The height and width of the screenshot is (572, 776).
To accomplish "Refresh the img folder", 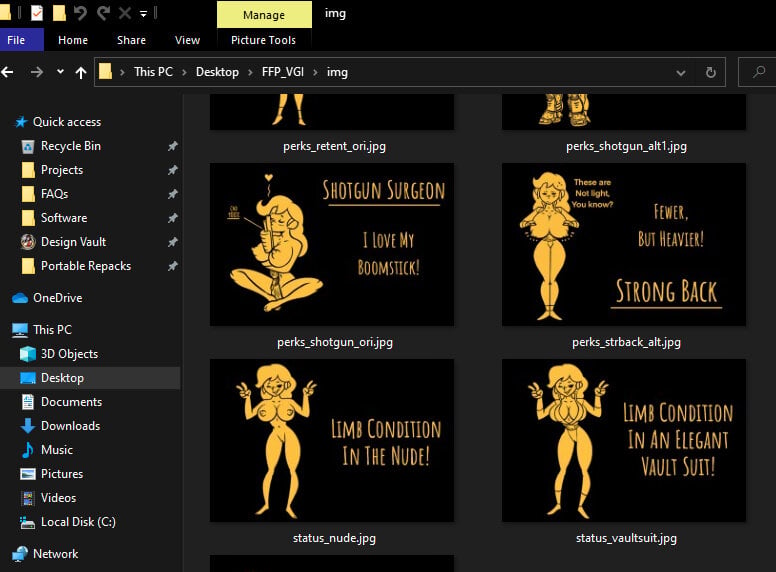I will tap(711, 72).
